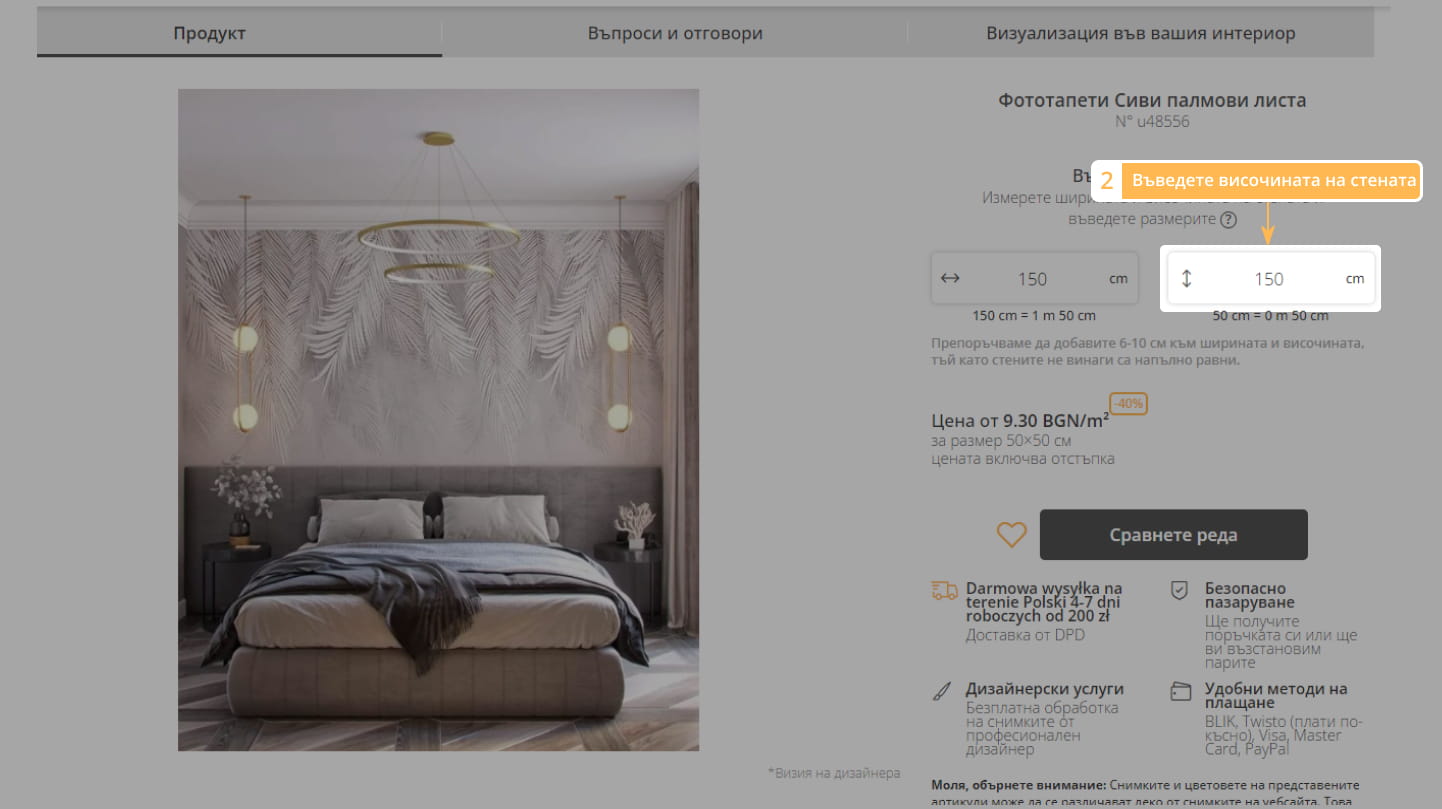Click the designer services brush icon
The width and height of the screenshot is (1442, 809).
click(x=942, y=691)
